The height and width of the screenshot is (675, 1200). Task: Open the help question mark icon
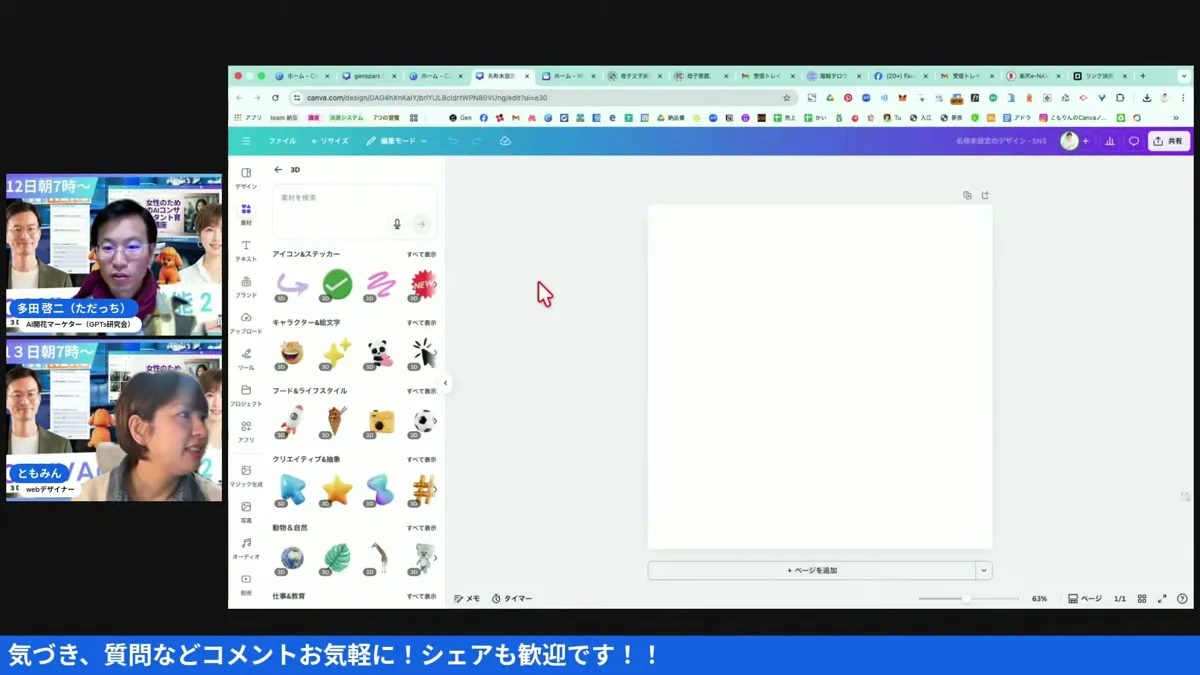[x=1182, y=598]
